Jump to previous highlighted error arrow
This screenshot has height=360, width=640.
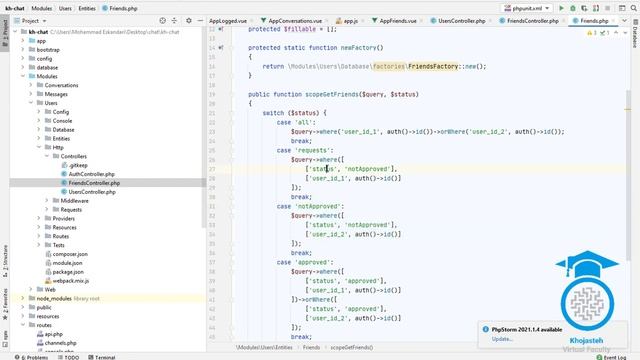[616, 33]
